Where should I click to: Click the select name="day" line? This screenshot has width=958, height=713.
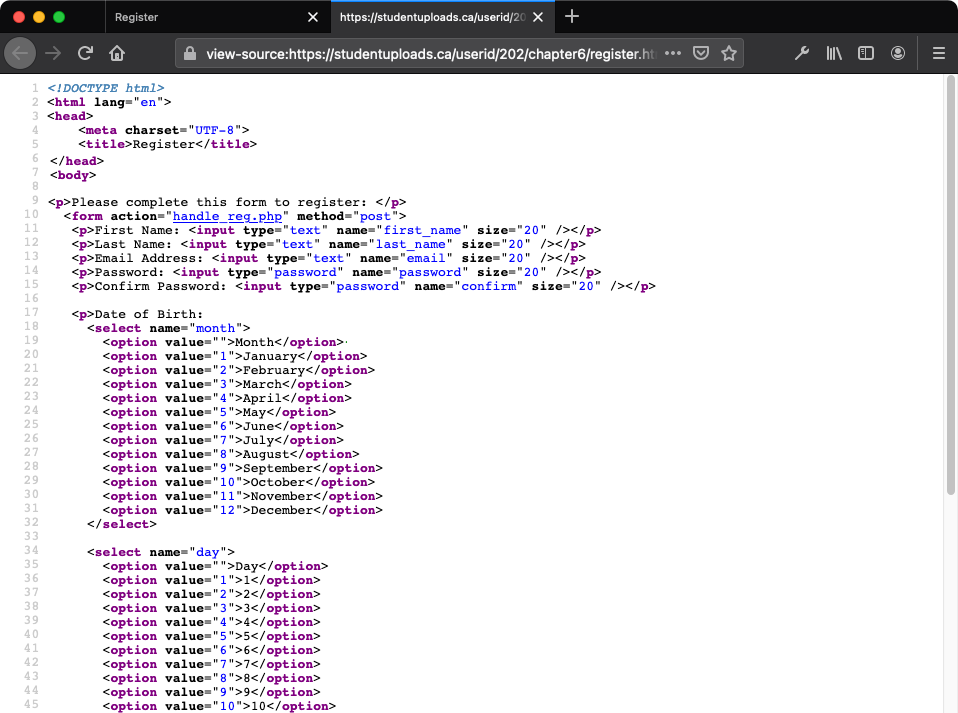[x=161, y=552]
